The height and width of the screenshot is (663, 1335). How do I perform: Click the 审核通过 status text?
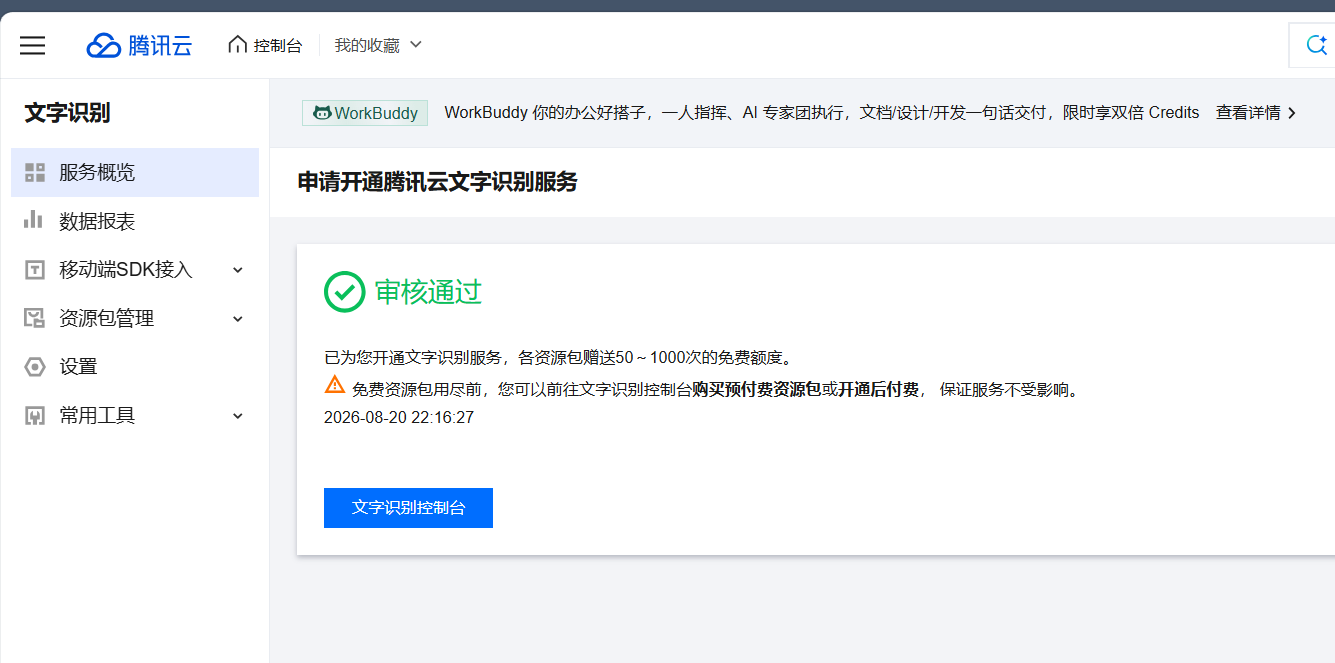pos(428,292)
